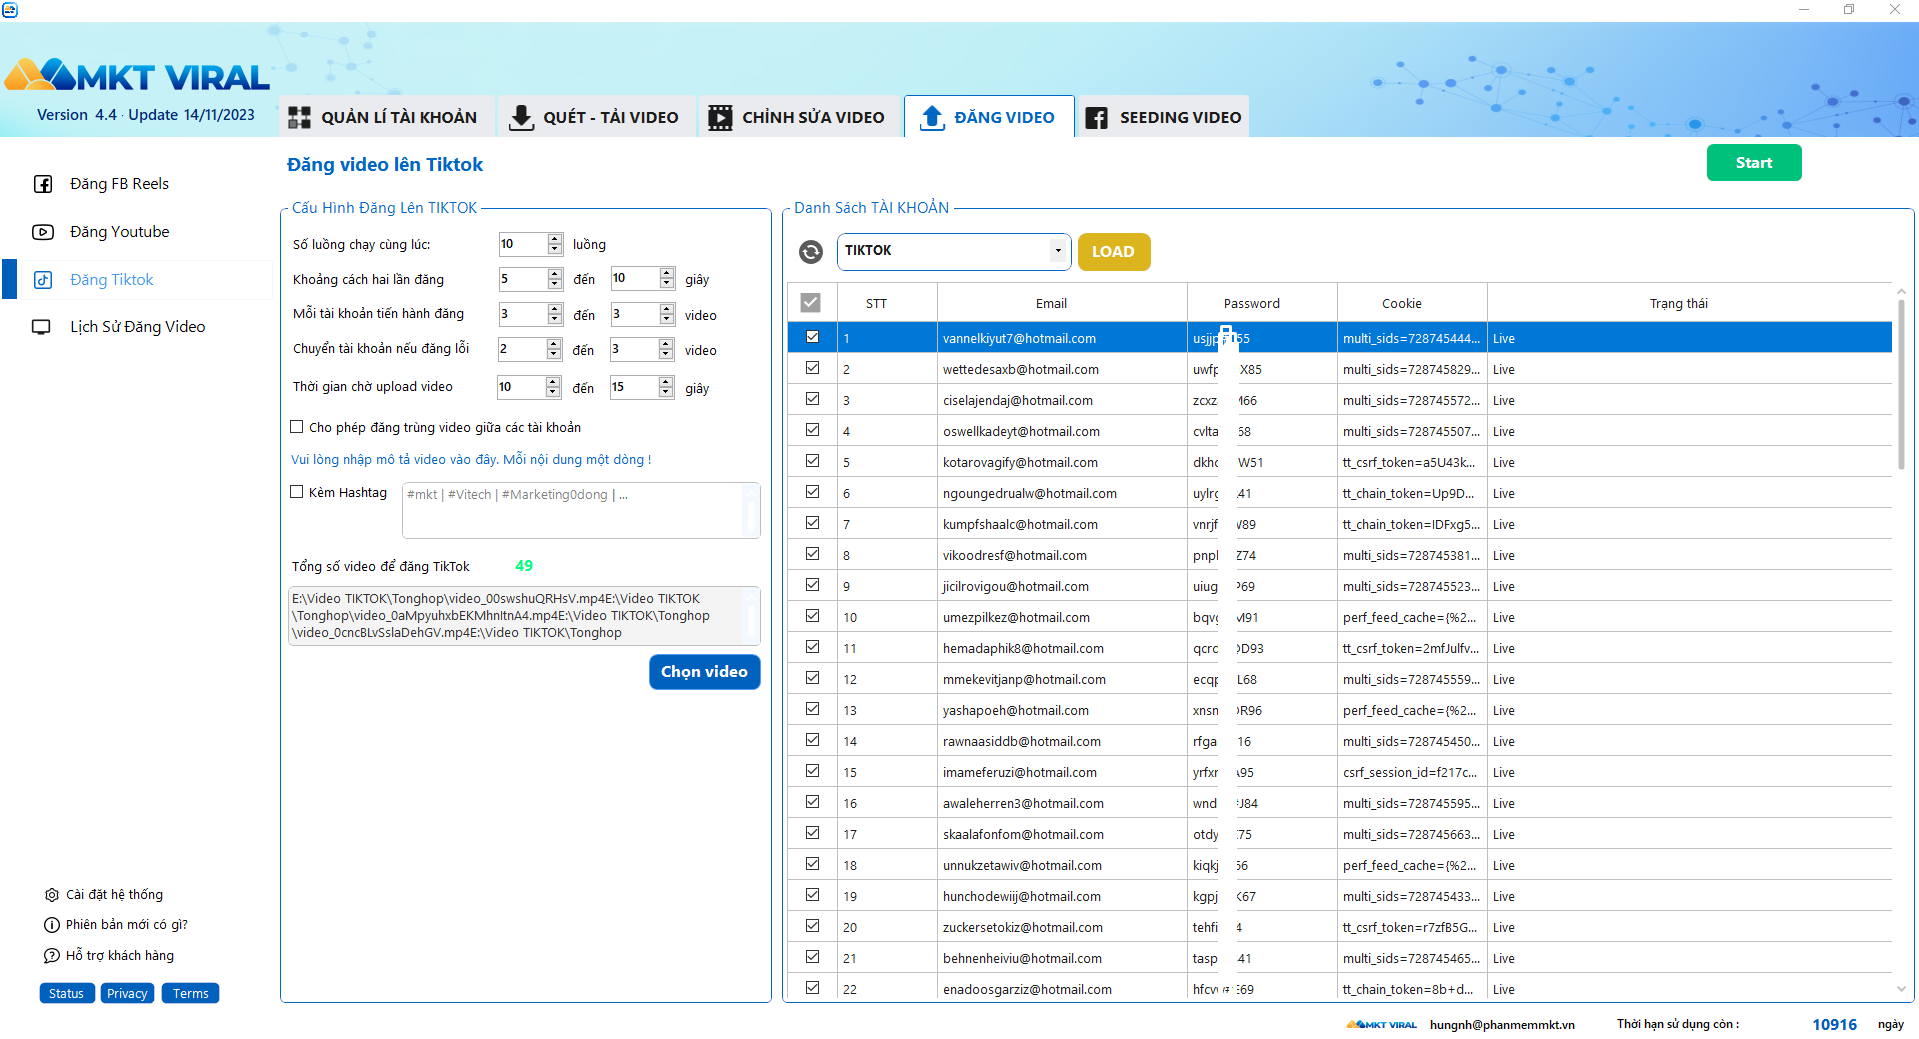Click the refresh account list icon
Screen dimensions: 1919x1039
(x=811, y=252)
